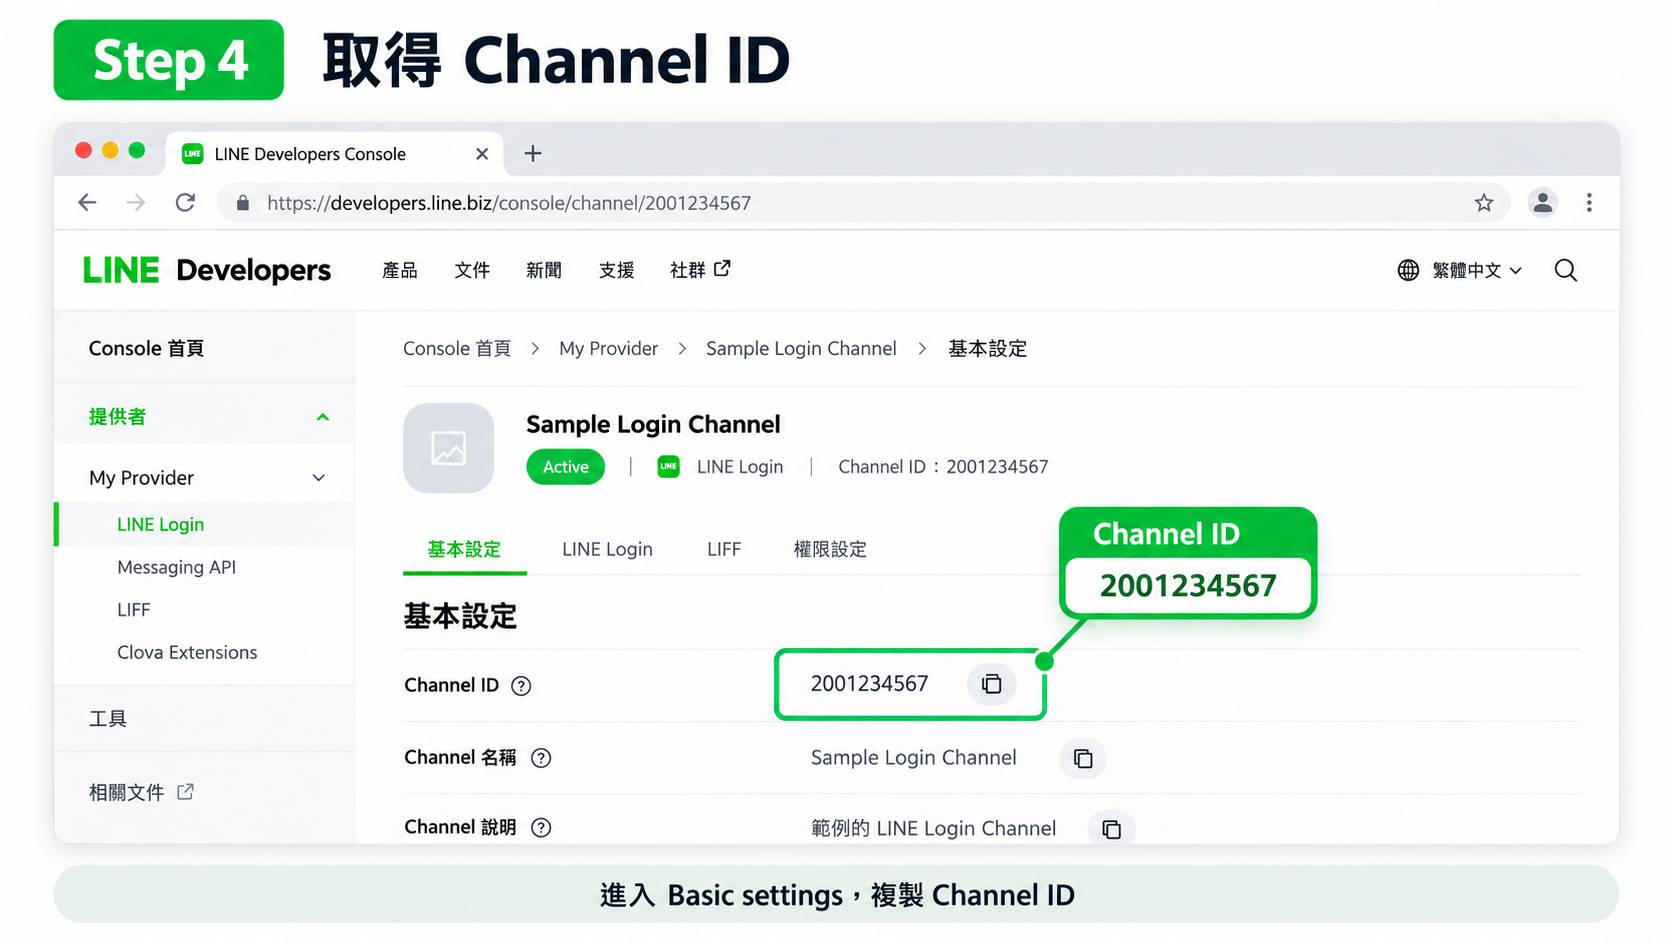Collapse the 提供者 sidebar section

pyautogui.click(x=322, y=417)
